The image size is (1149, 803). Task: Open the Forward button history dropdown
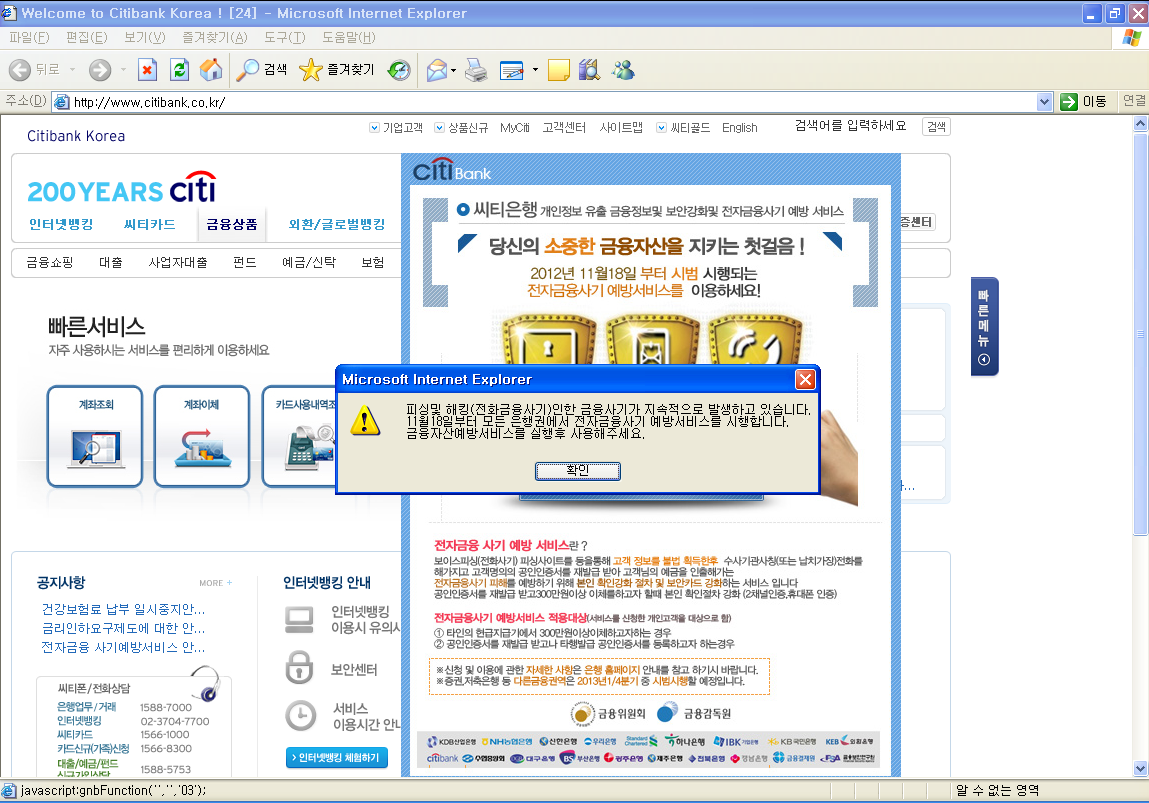pyautogui.click(x=123, y=70)
